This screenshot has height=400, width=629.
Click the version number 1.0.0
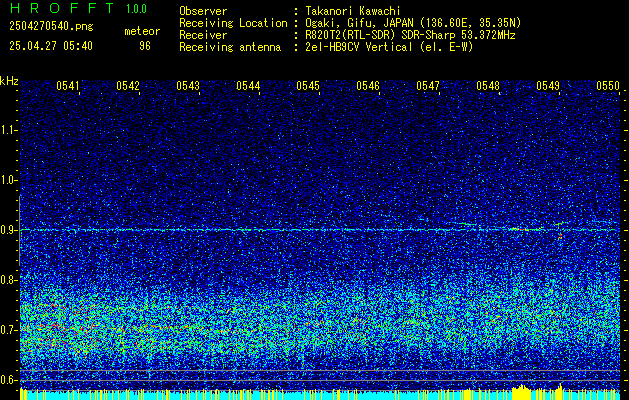click(x=136, y=9)
